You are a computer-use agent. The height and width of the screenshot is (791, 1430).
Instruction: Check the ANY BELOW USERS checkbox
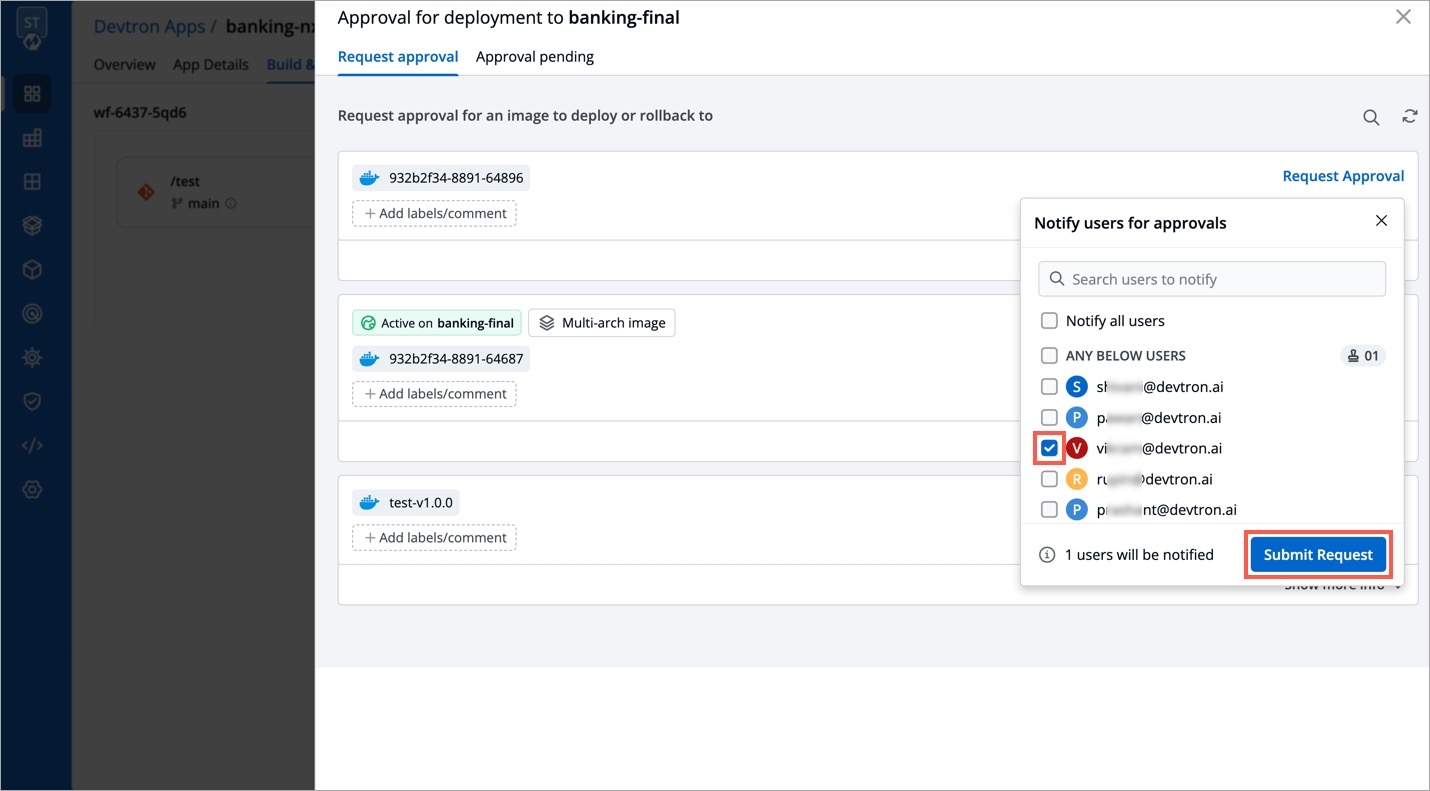[x=1049, y=356]
